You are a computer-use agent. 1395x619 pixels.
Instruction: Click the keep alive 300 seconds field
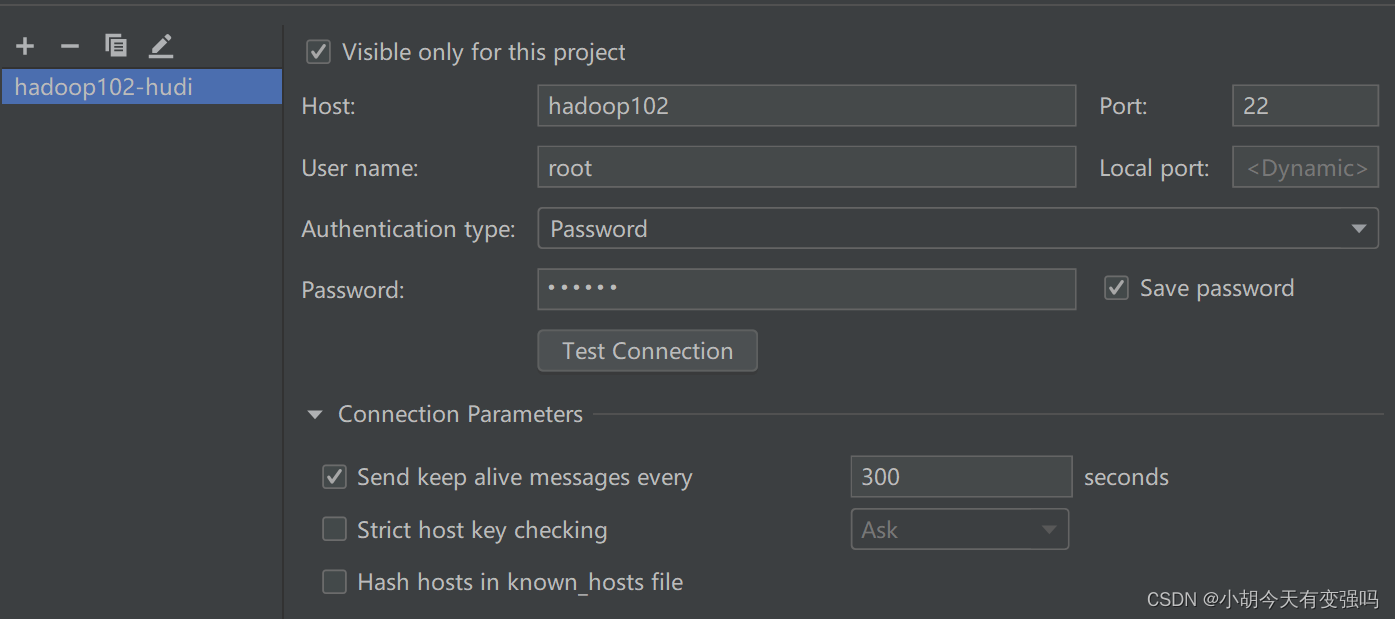961,477
